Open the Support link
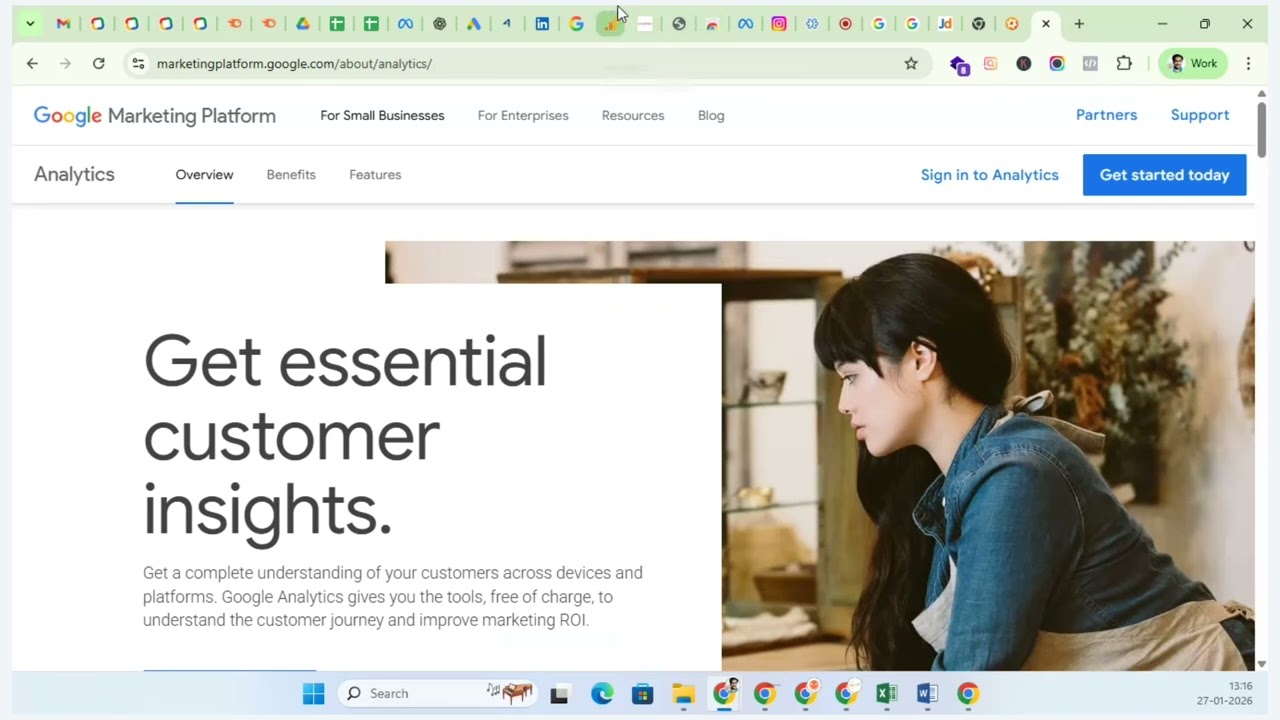This screenshot has width=1280, height=720. 1200,115
